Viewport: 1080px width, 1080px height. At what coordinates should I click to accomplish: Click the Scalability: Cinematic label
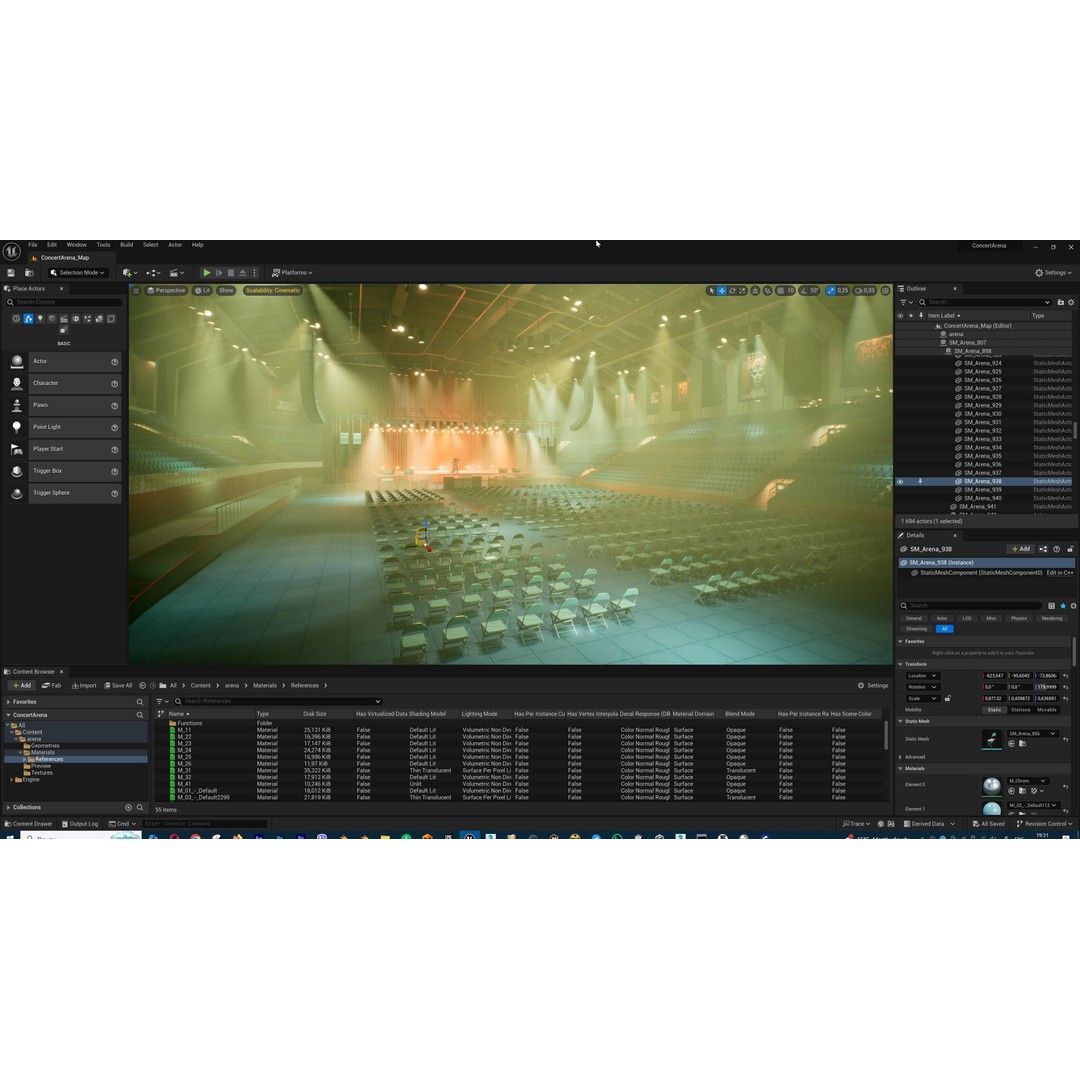click(273, 291)
